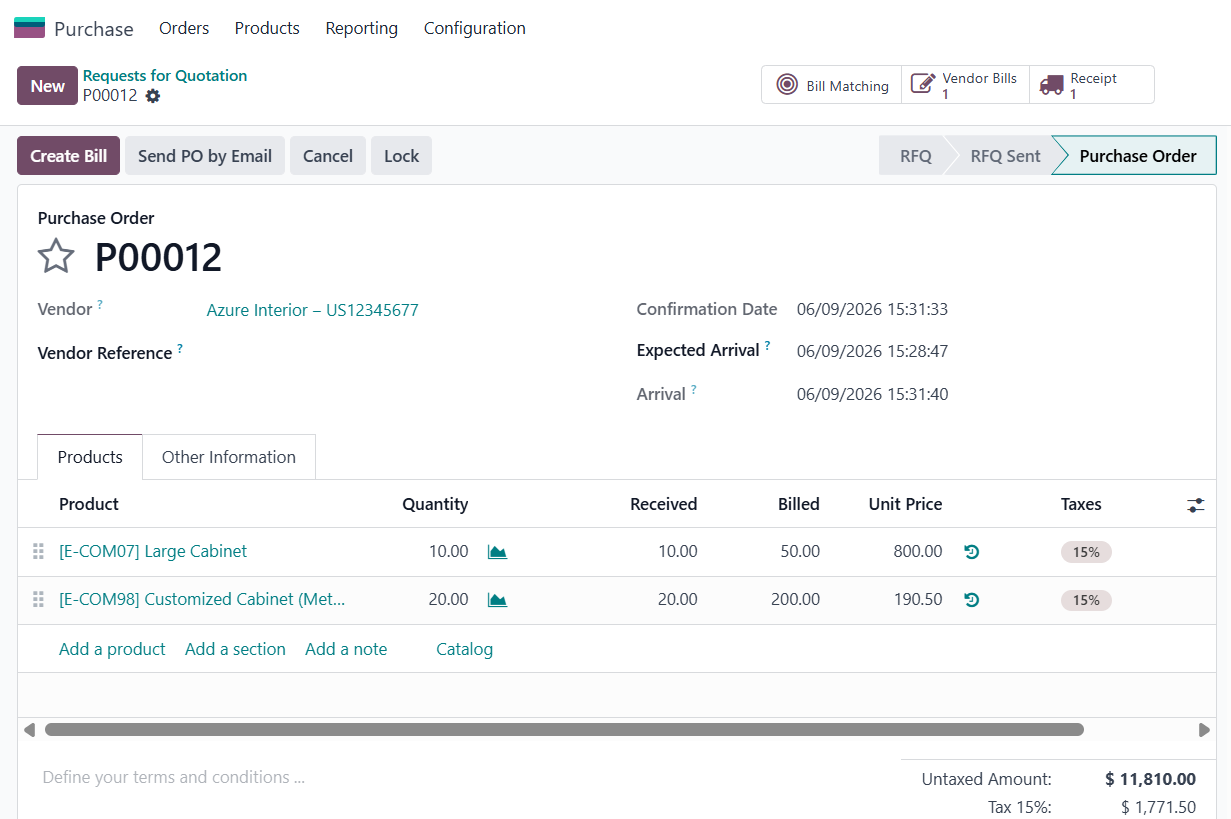Image resolution: width=1231 pixels, height=819 pixels.
Task: Click scrollbar right arrow
Action: click(x=1203, y=730)
